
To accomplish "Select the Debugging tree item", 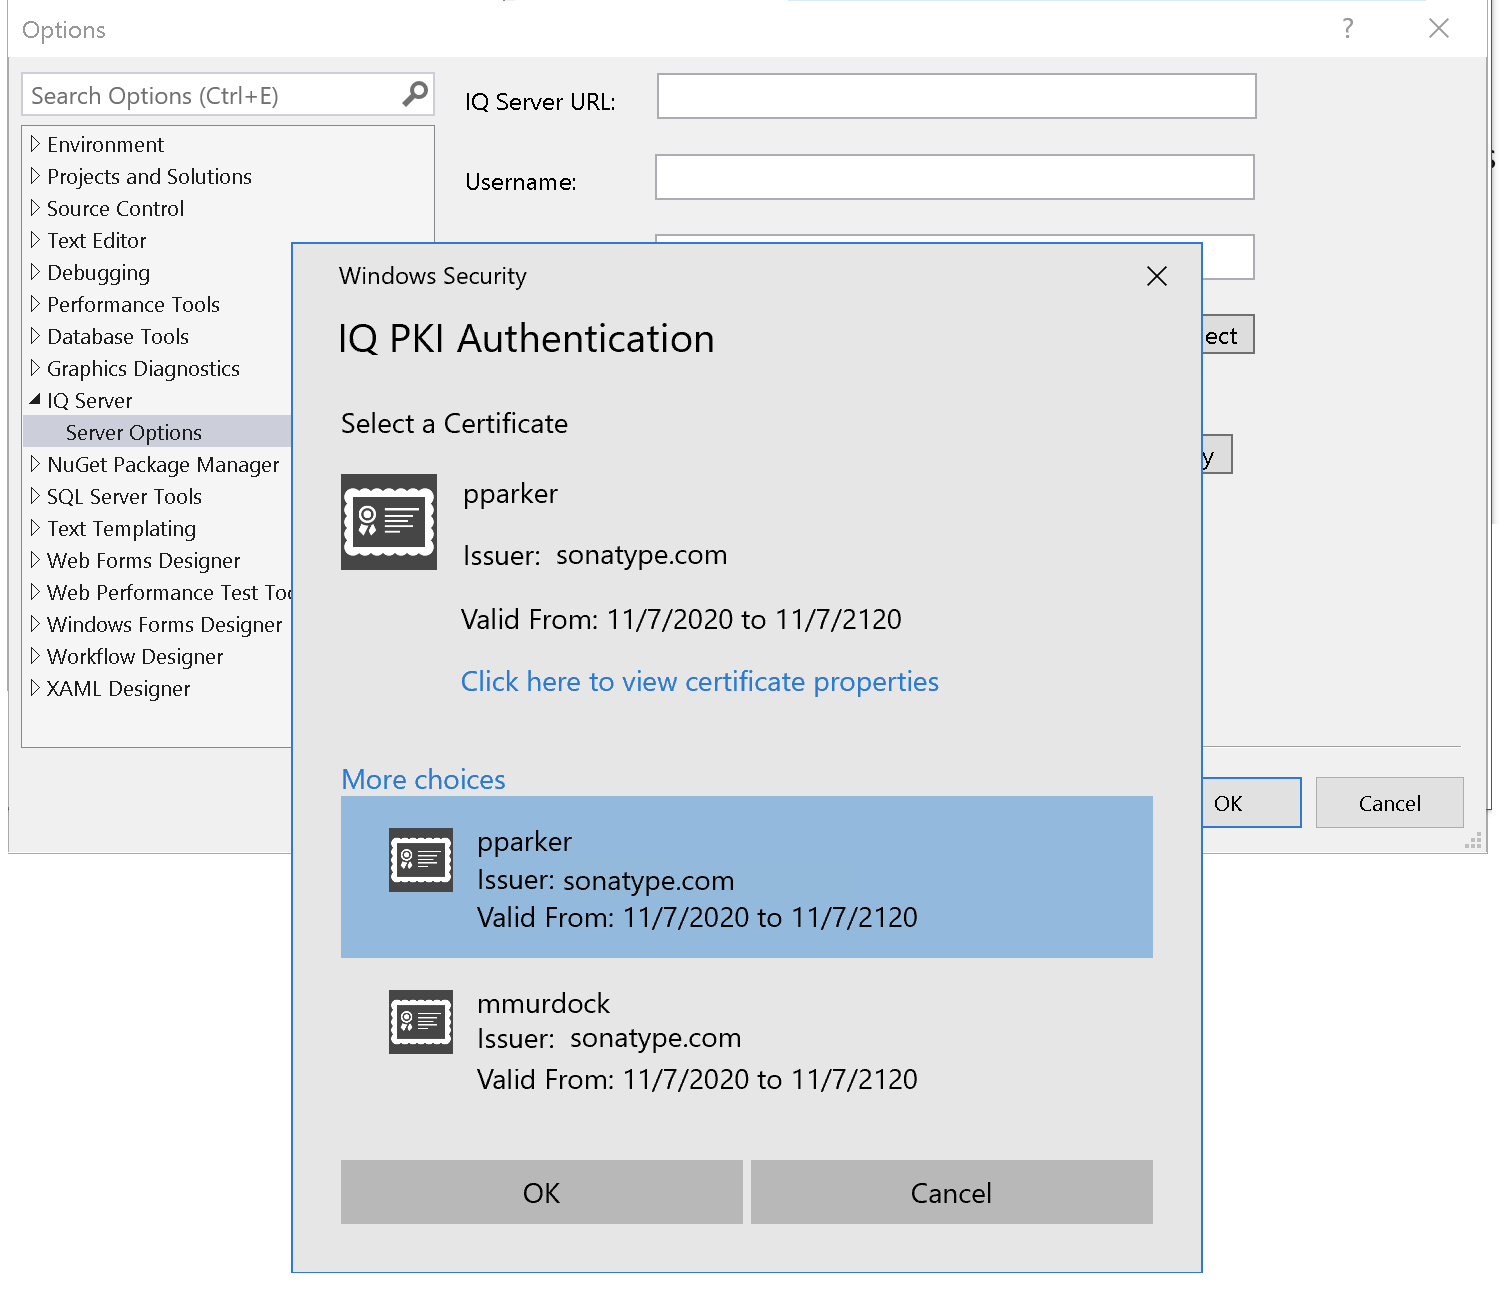I will pyautogui.click(x=98, y=272).
